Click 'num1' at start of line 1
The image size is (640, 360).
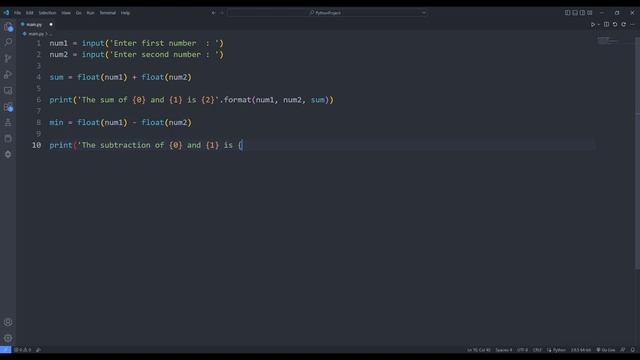click(58, 43)
